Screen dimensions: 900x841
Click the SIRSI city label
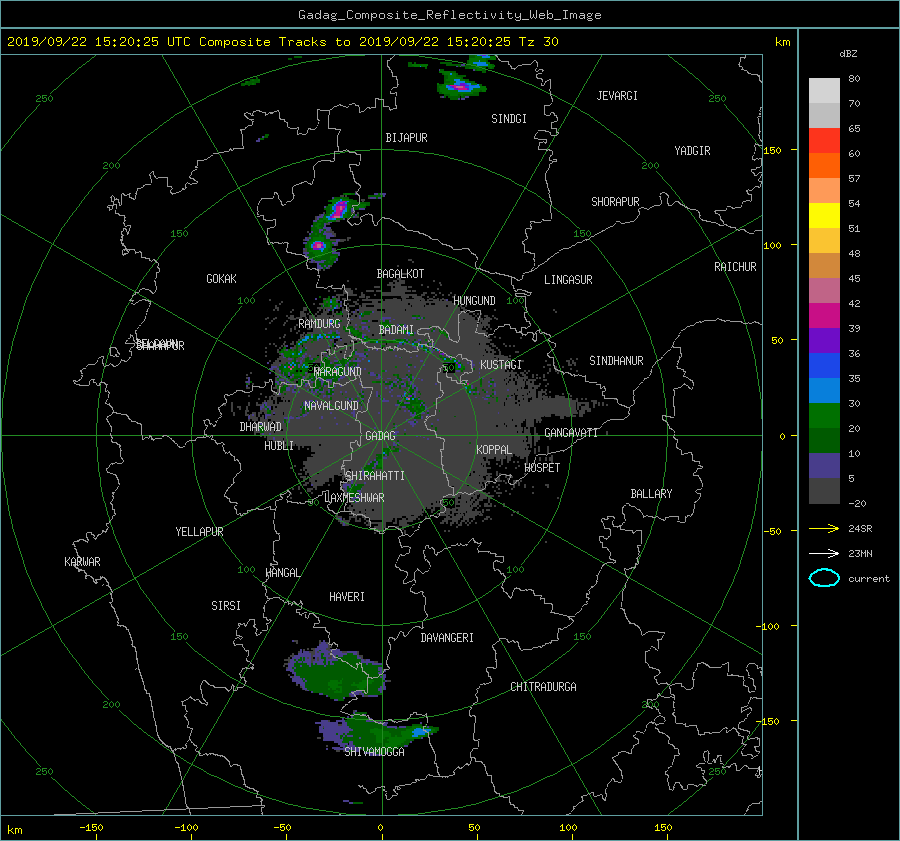click(x=226, y=606)
